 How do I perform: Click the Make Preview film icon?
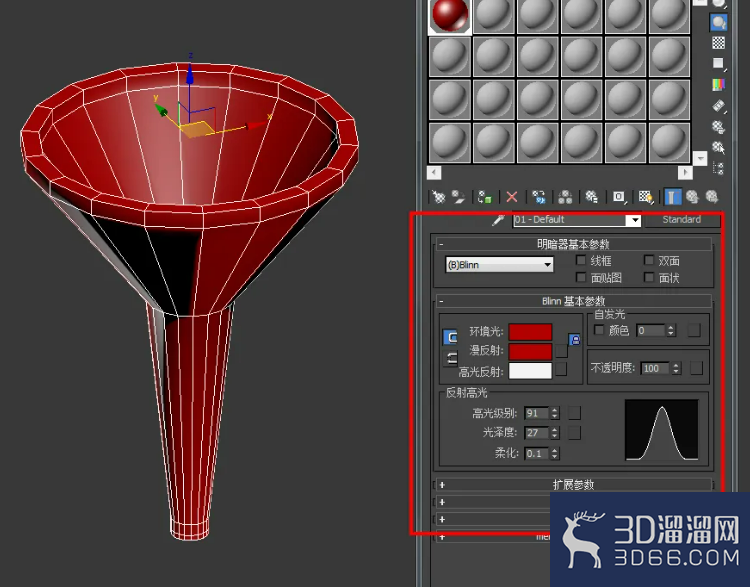coord(718,106)
